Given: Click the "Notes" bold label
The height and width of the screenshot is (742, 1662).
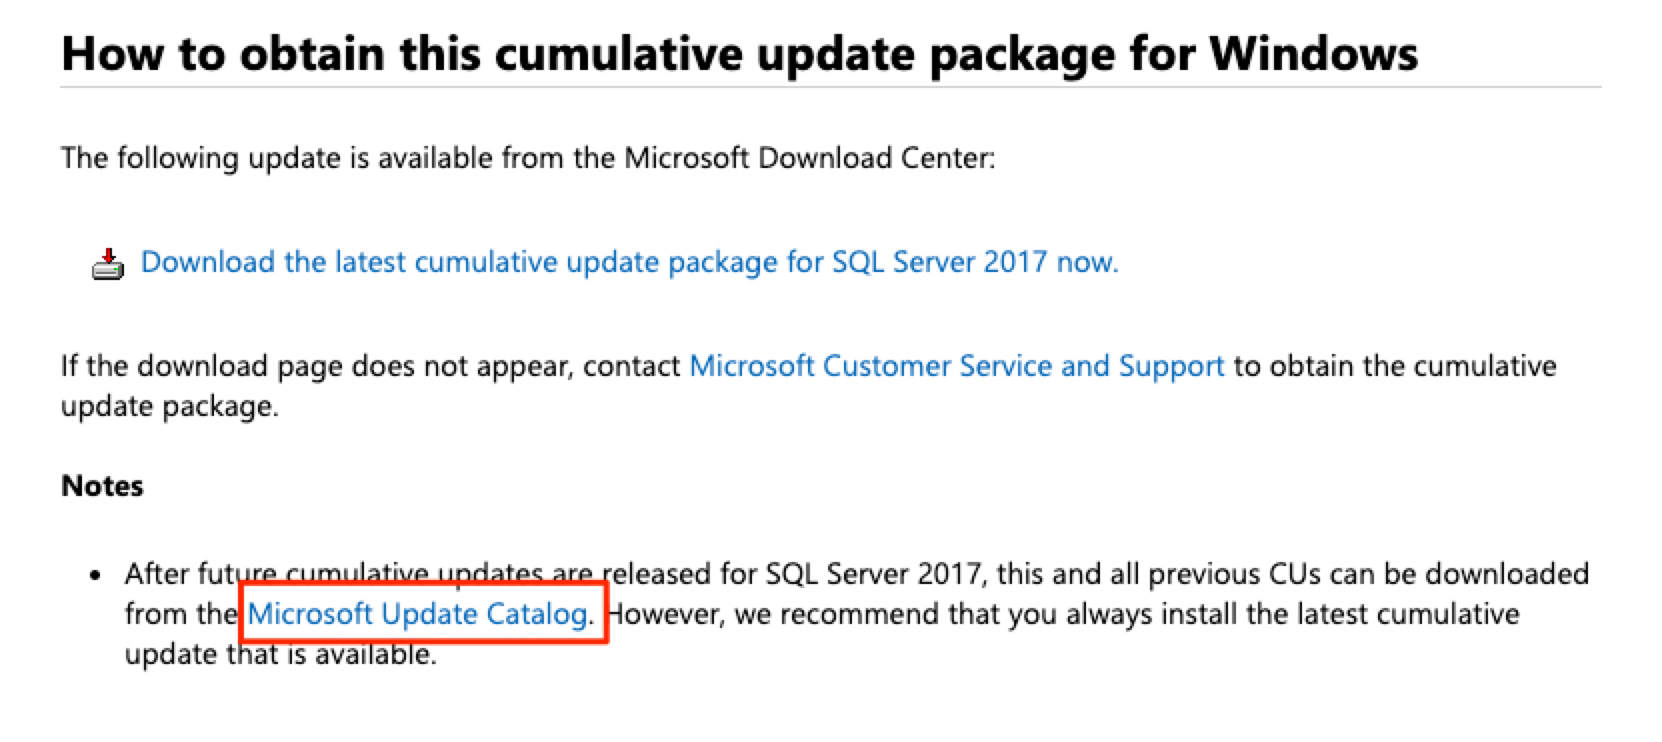Looking at the screenshot, I should click(x=102, y=486).
